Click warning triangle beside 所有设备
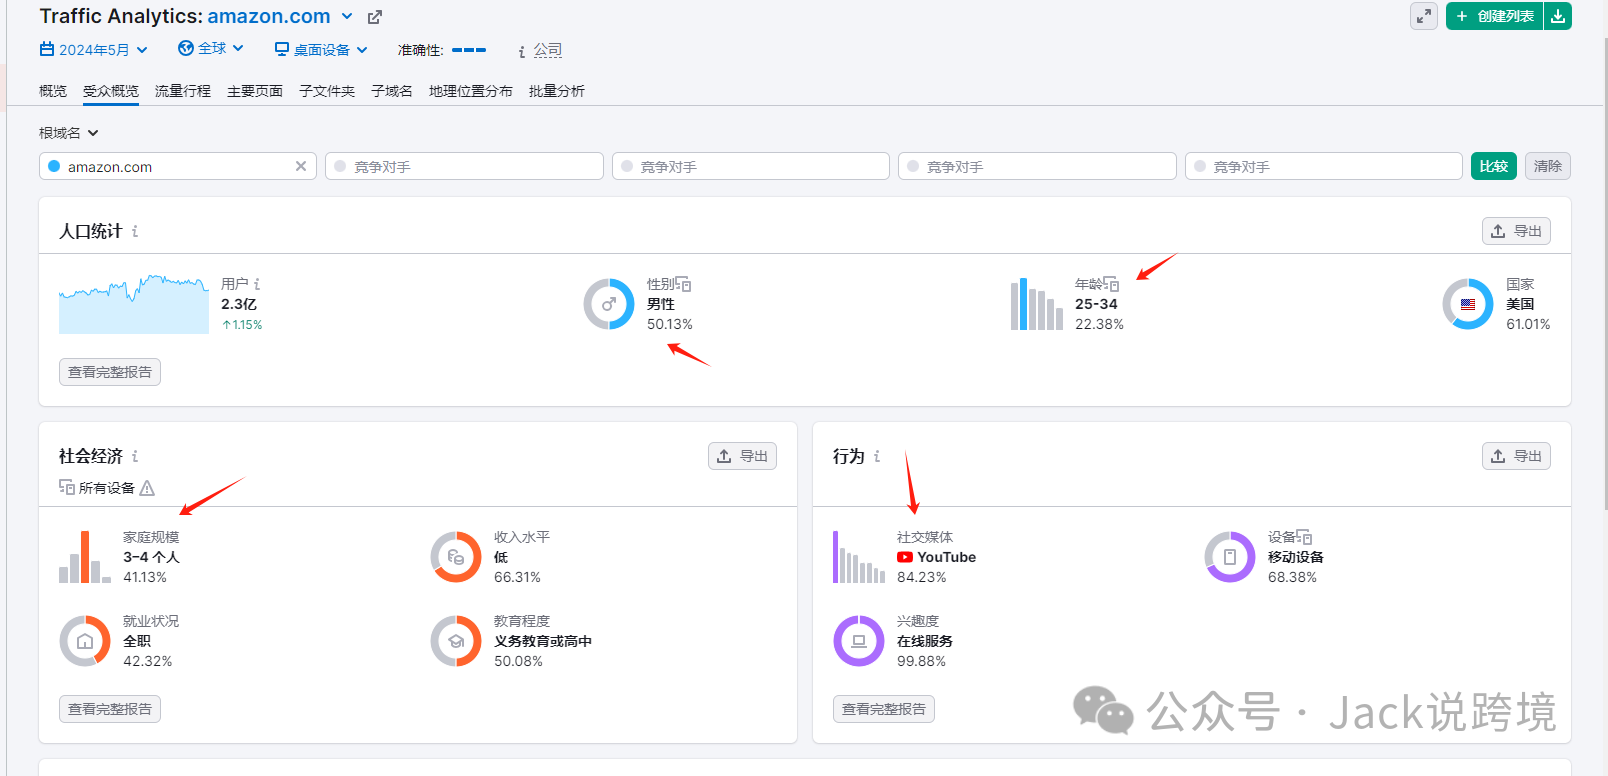The height and width of the screenshot is (776, 1608). pyautogui.click(x=147, y=488)
